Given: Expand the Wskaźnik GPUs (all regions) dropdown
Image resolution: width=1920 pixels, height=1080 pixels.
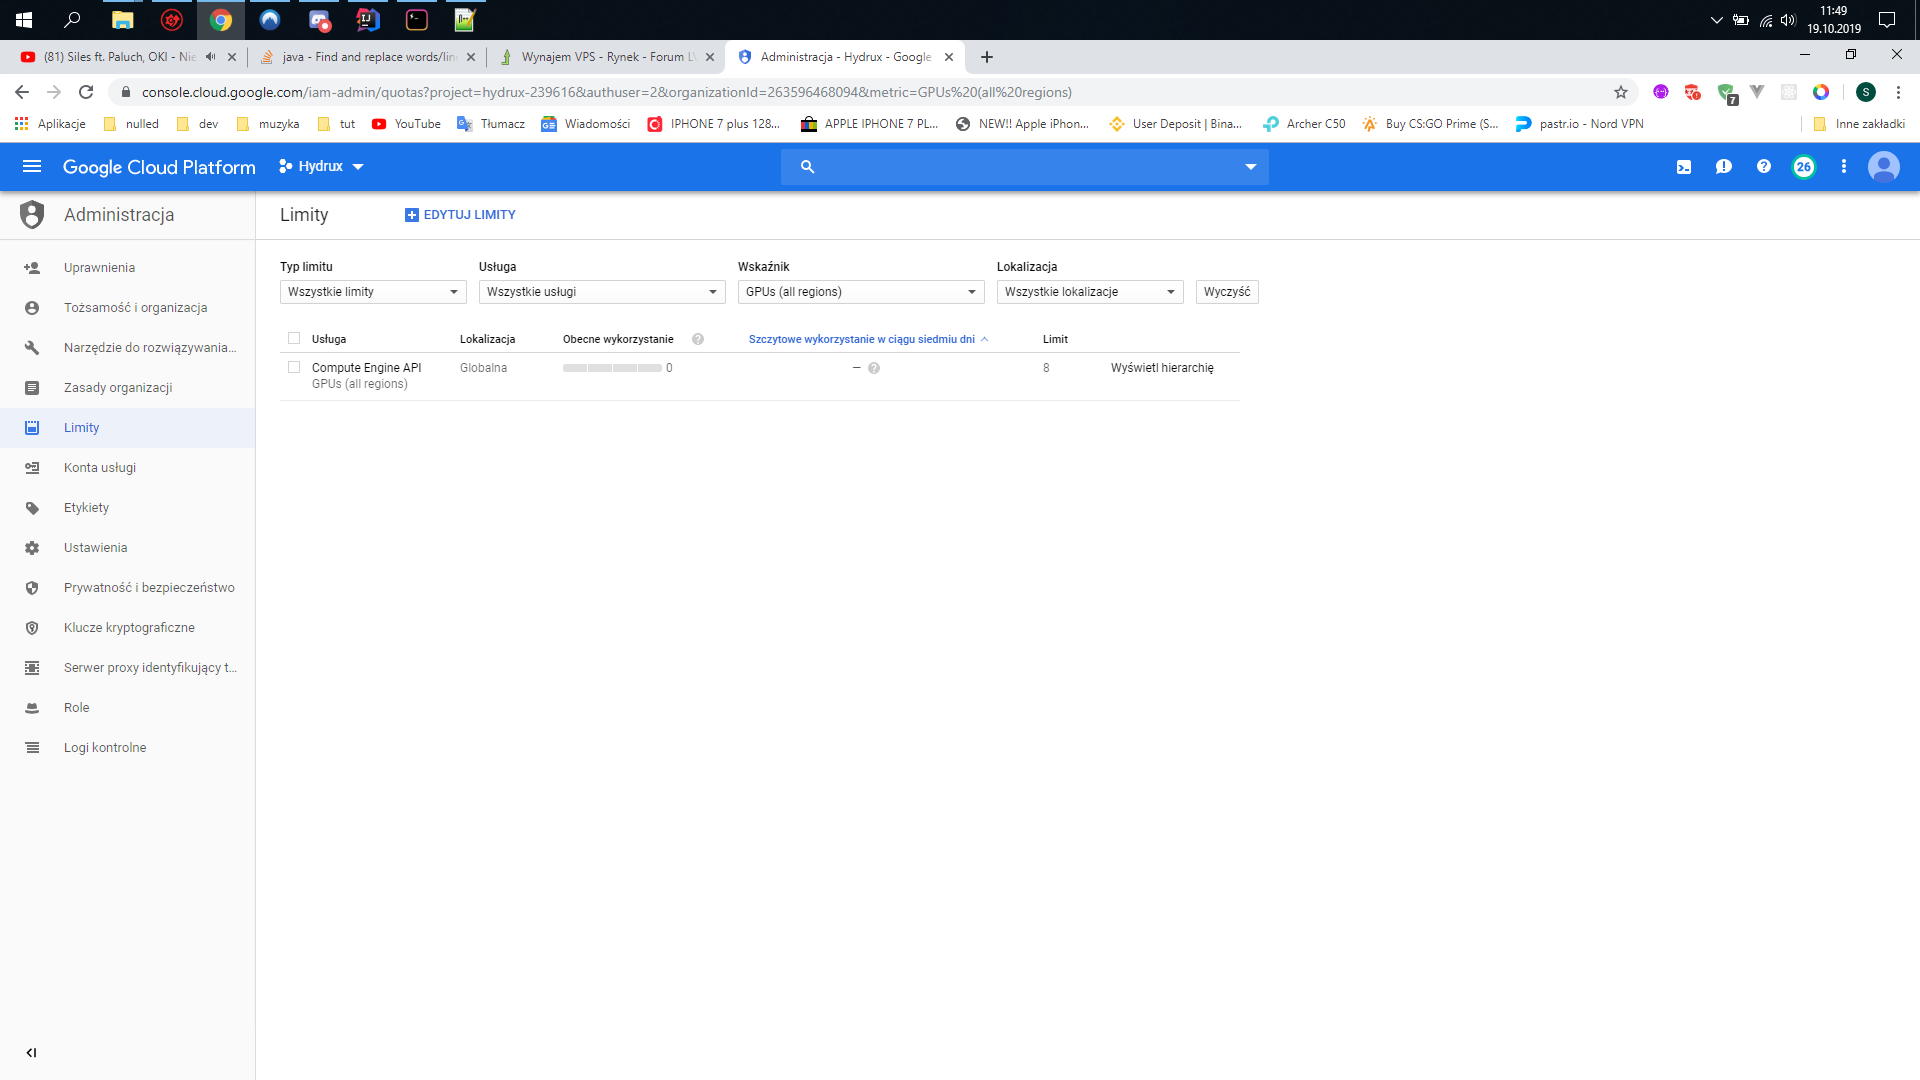Looking at the screenshot, I should 860,292.
